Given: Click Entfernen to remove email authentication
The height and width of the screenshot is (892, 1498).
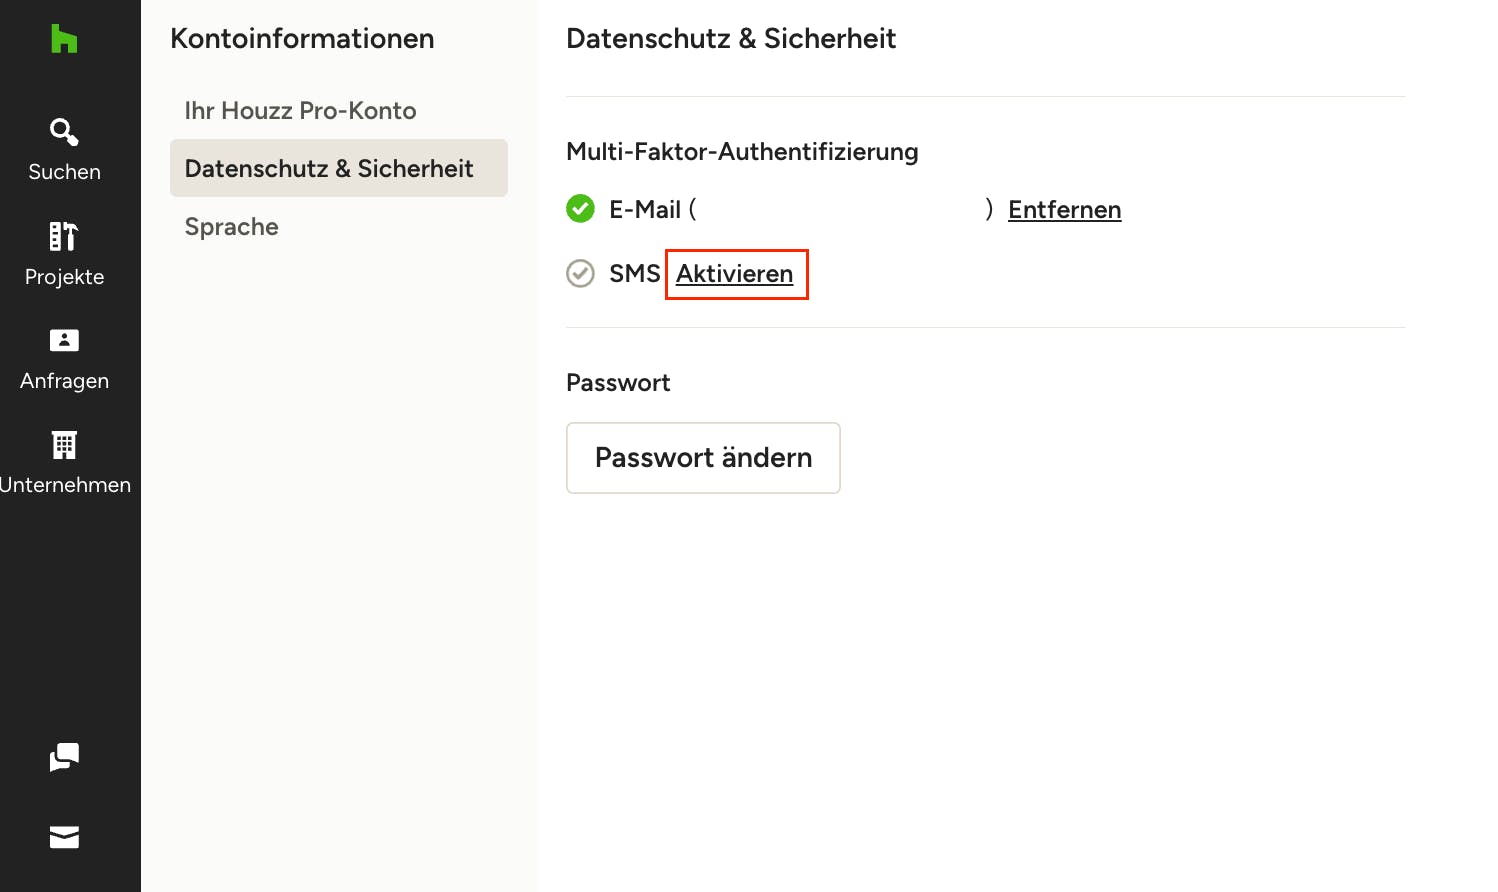Looking at the screenshot, I should pyautogui.click(x=1064, y=210).
